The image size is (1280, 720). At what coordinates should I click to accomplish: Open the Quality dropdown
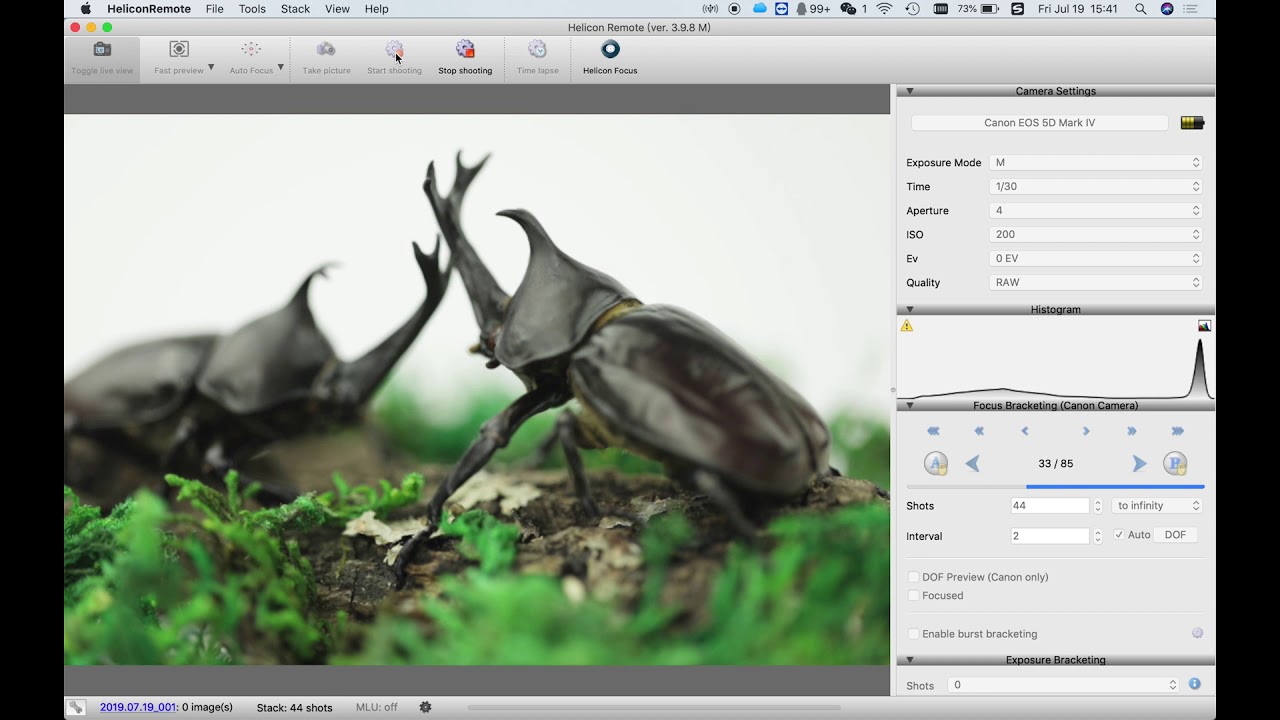pos(1096,282)
